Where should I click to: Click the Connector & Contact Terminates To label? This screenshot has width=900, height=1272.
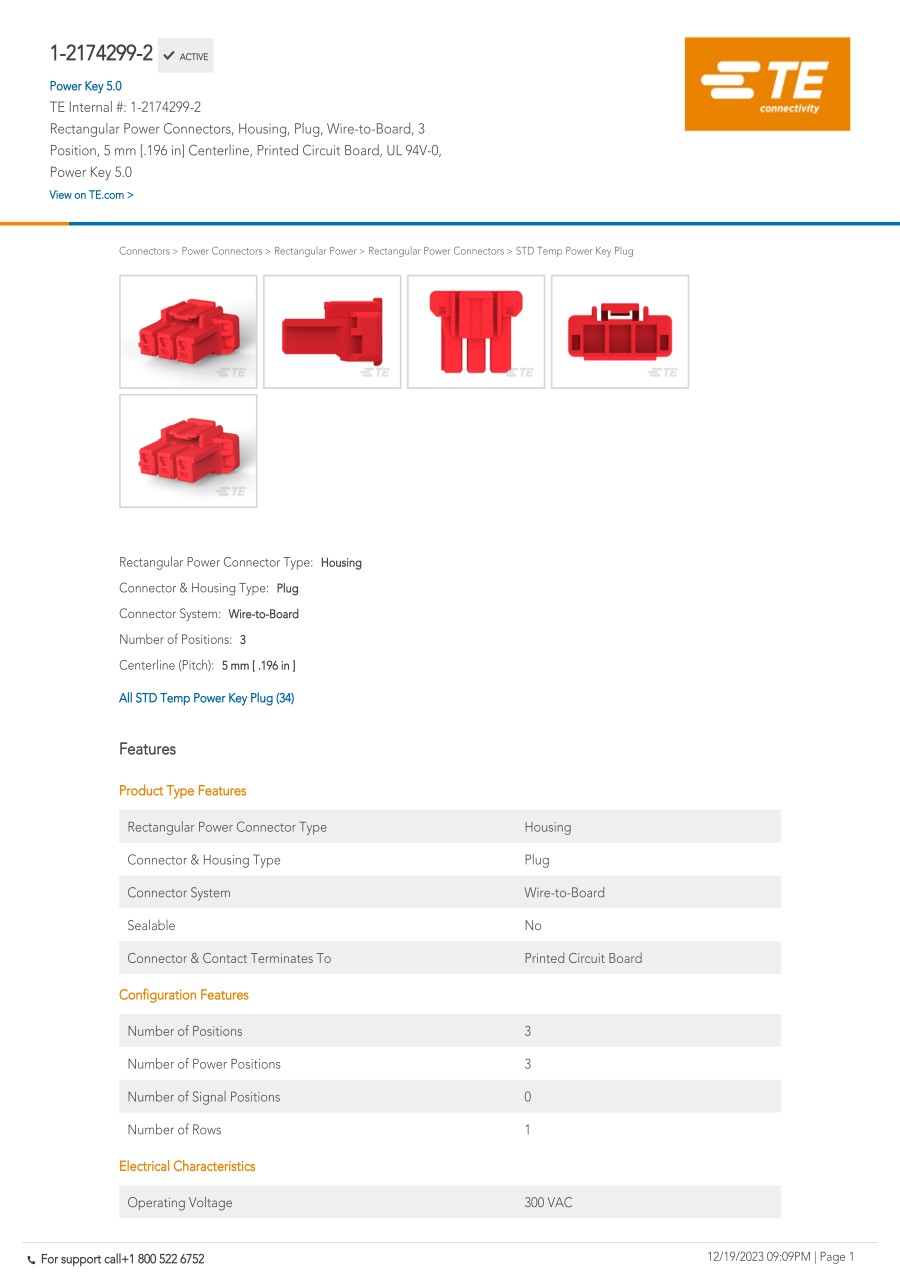[229, 958]
